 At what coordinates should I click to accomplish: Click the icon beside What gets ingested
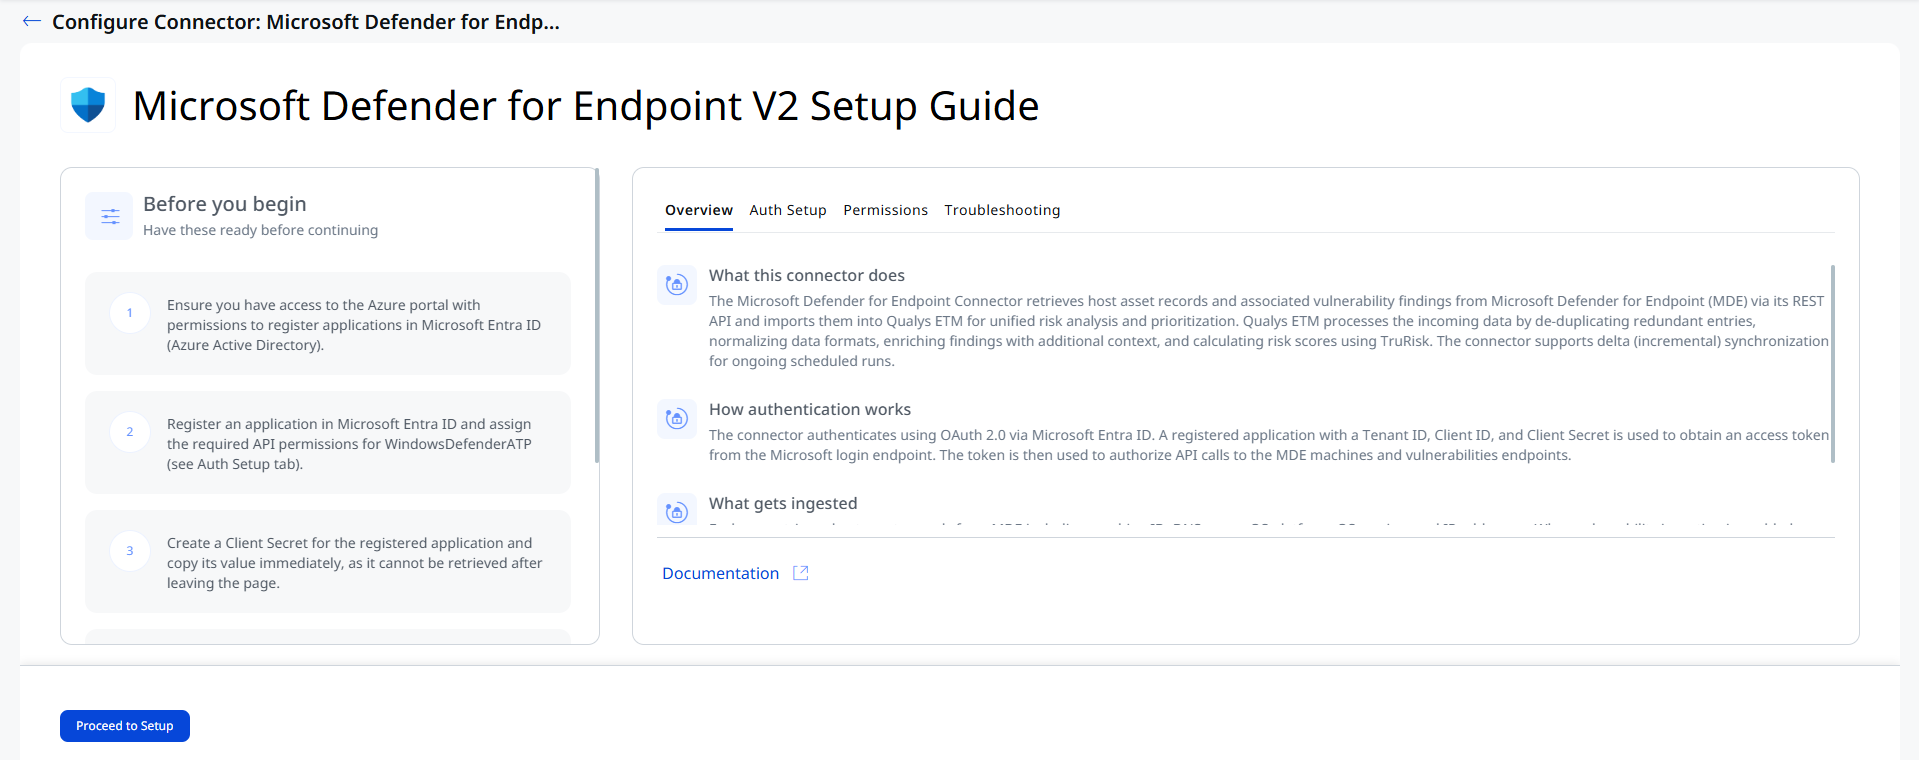[677, 511]
